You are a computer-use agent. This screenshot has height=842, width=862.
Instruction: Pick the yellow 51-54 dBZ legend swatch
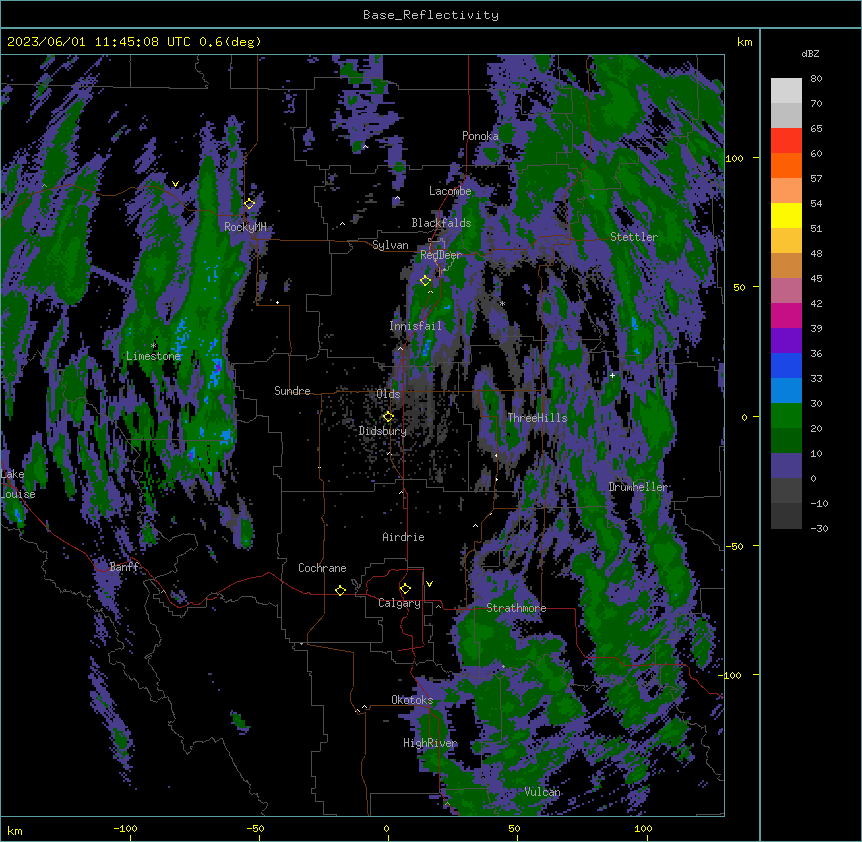(x=786, y=215)
